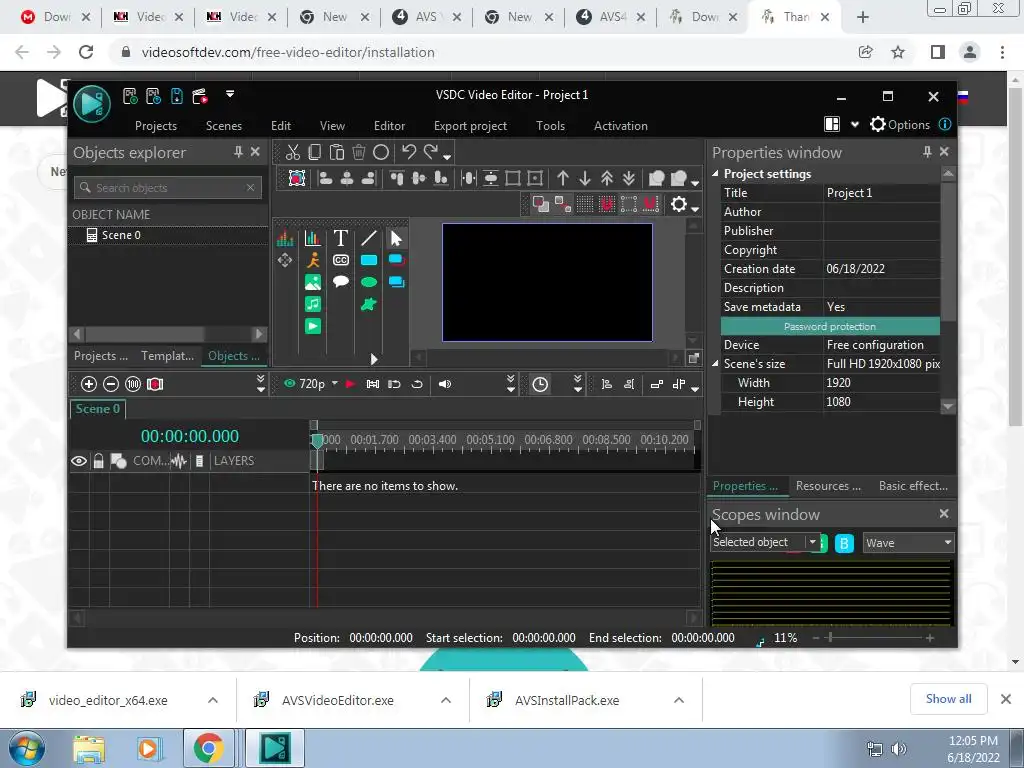The width and height of the screenshot is (1024, 768).
Task: Select the Text object tool
Action: [x=340, y=238]
